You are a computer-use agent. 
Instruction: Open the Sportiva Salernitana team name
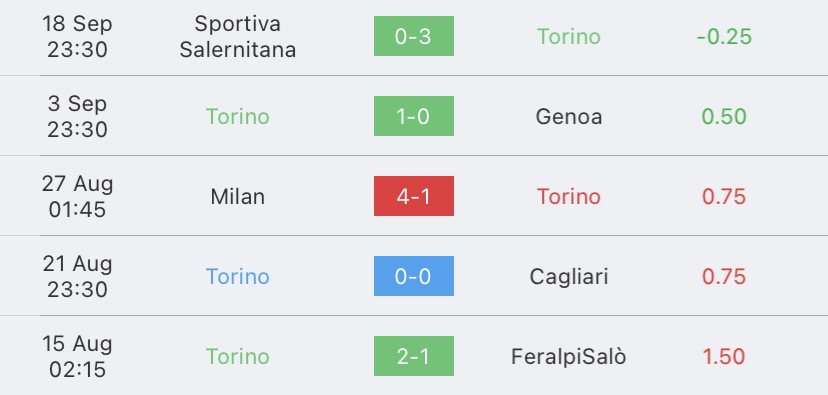tap(238, 36)
